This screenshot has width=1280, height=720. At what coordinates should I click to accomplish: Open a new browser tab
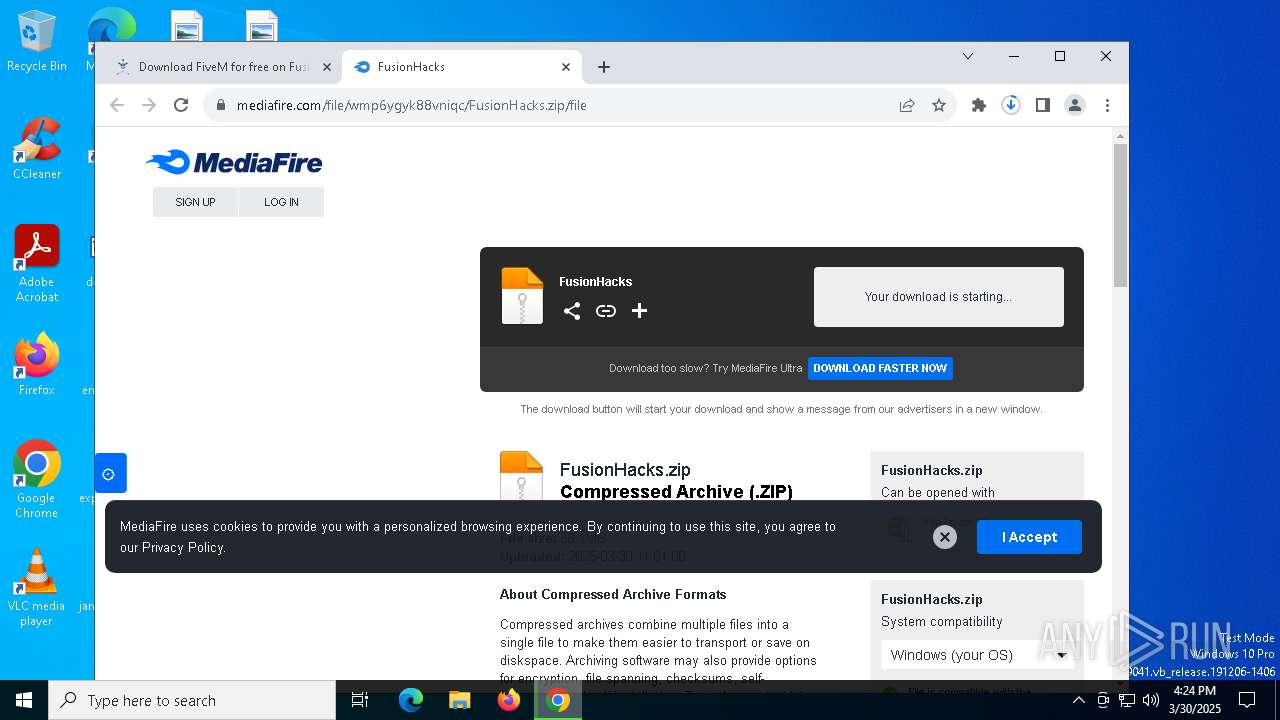pos(604,67)
